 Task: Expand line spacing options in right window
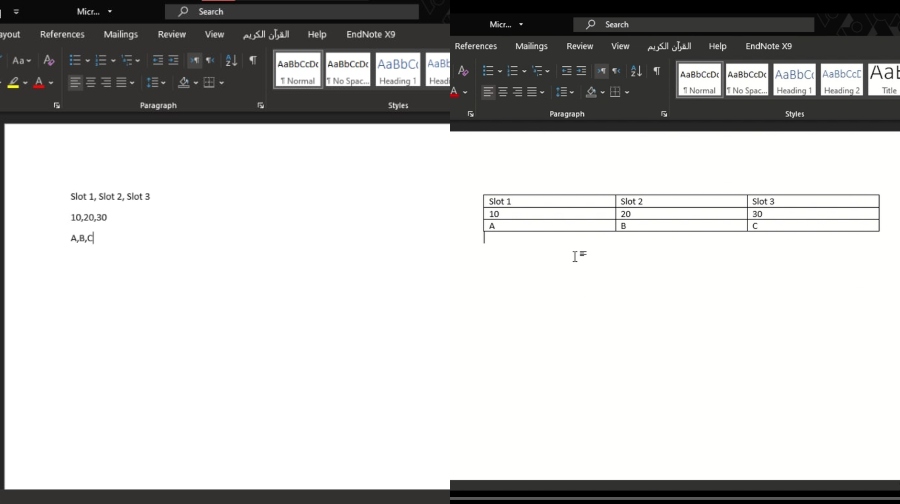[565, 92]
